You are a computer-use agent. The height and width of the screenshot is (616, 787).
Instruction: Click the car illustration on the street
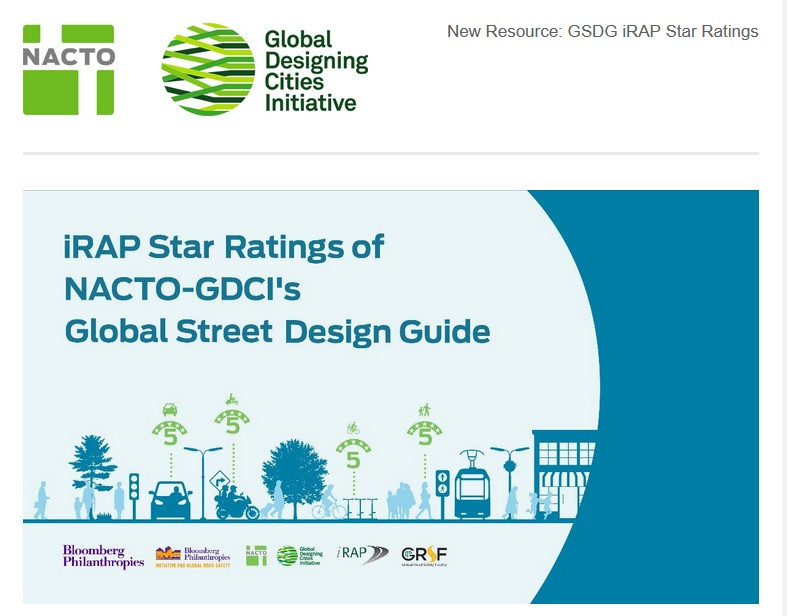tap(171, 501)
